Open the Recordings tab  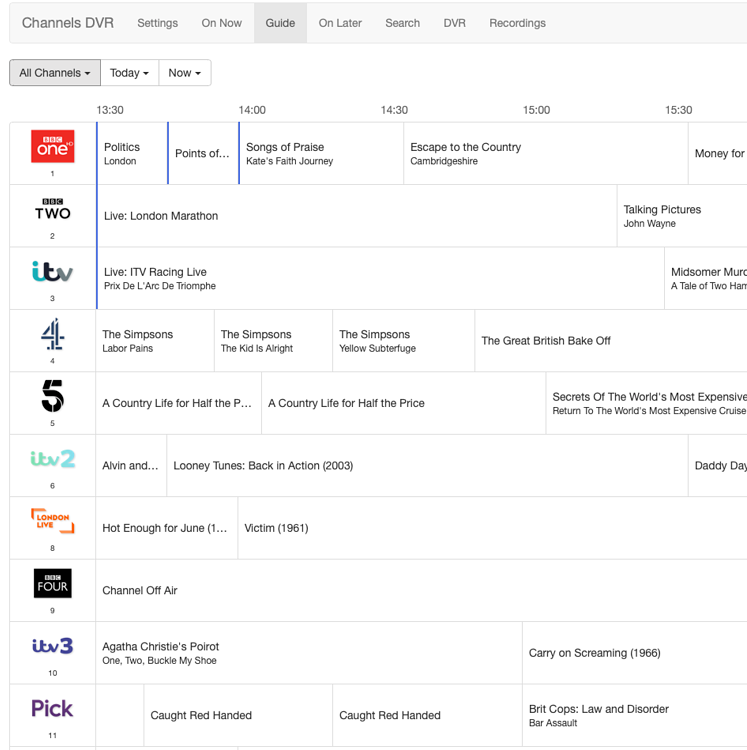point(517,23)
